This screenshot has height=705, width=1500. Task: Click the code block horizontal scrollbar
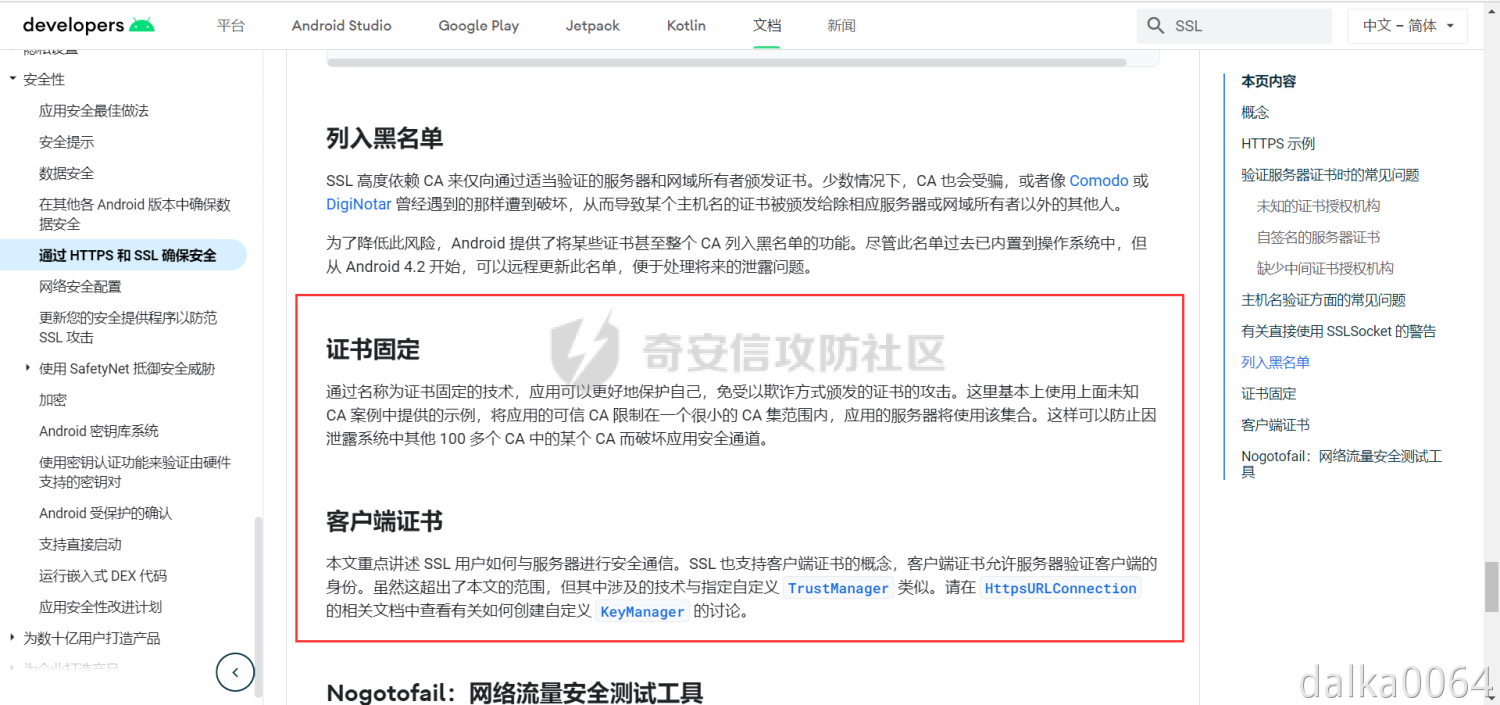[x=727, y=62]
